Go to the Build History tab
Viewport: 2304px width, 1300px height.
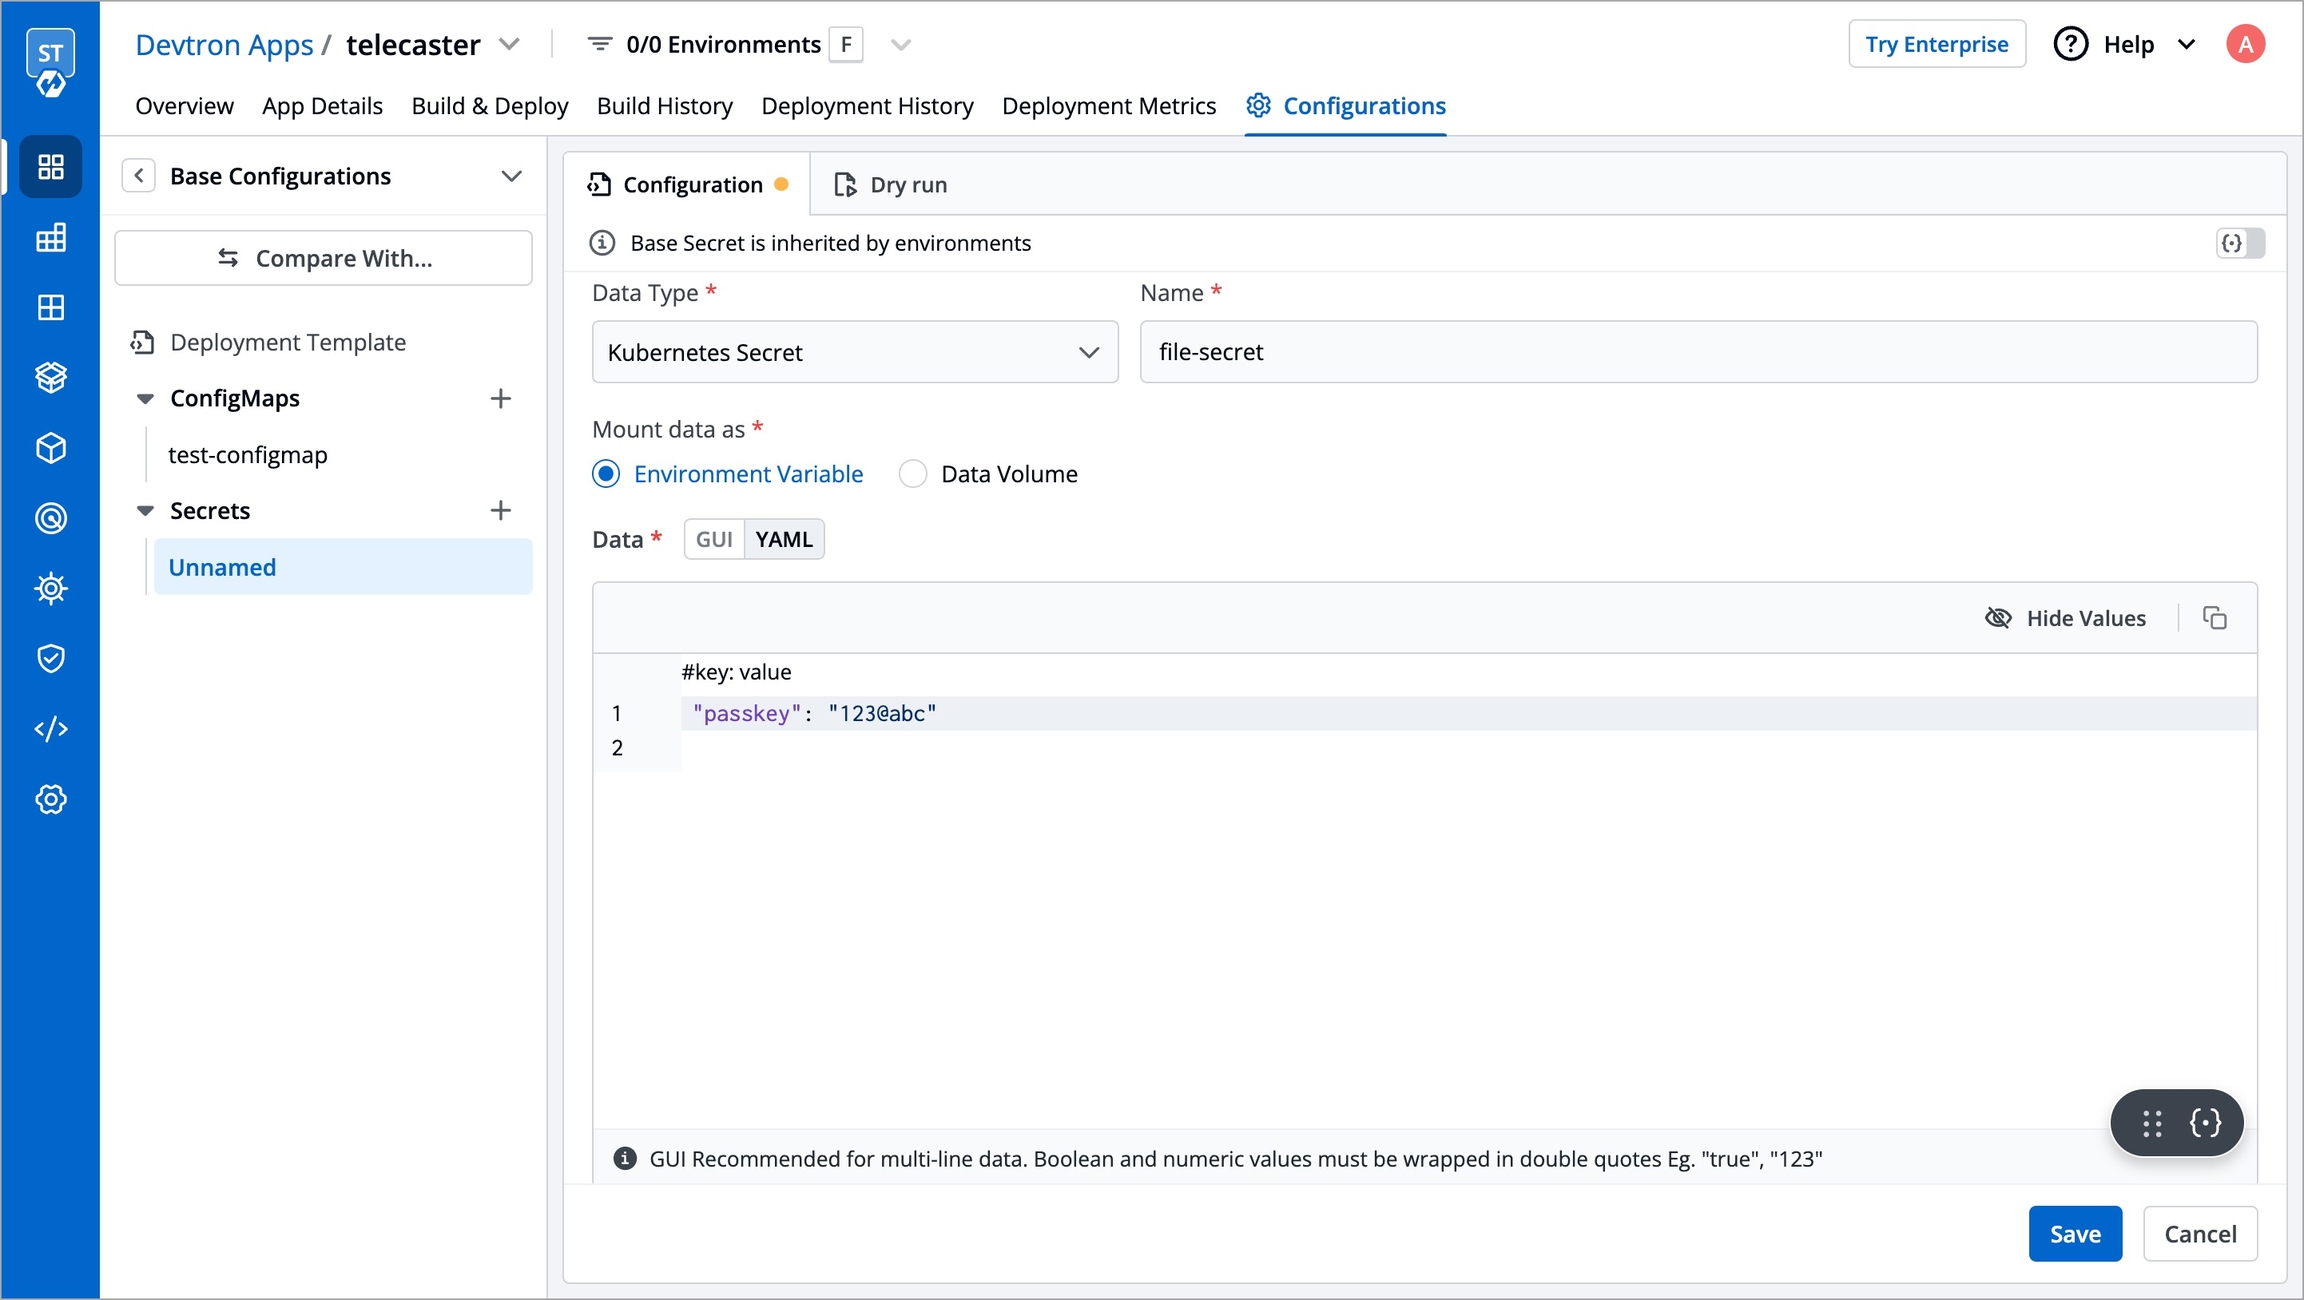click(665, 106)
